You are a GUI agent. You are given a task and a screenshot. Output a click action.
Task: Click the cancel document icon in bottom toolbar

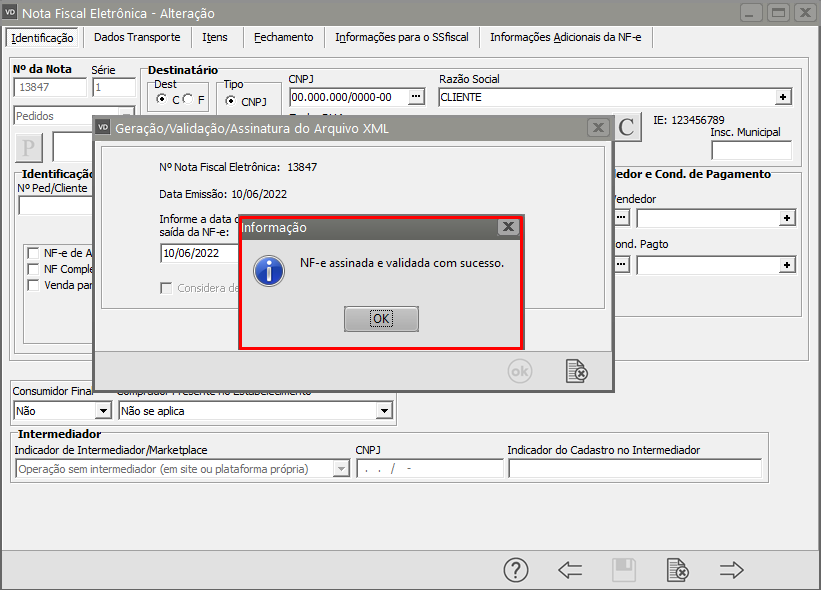tap(678, 570)
